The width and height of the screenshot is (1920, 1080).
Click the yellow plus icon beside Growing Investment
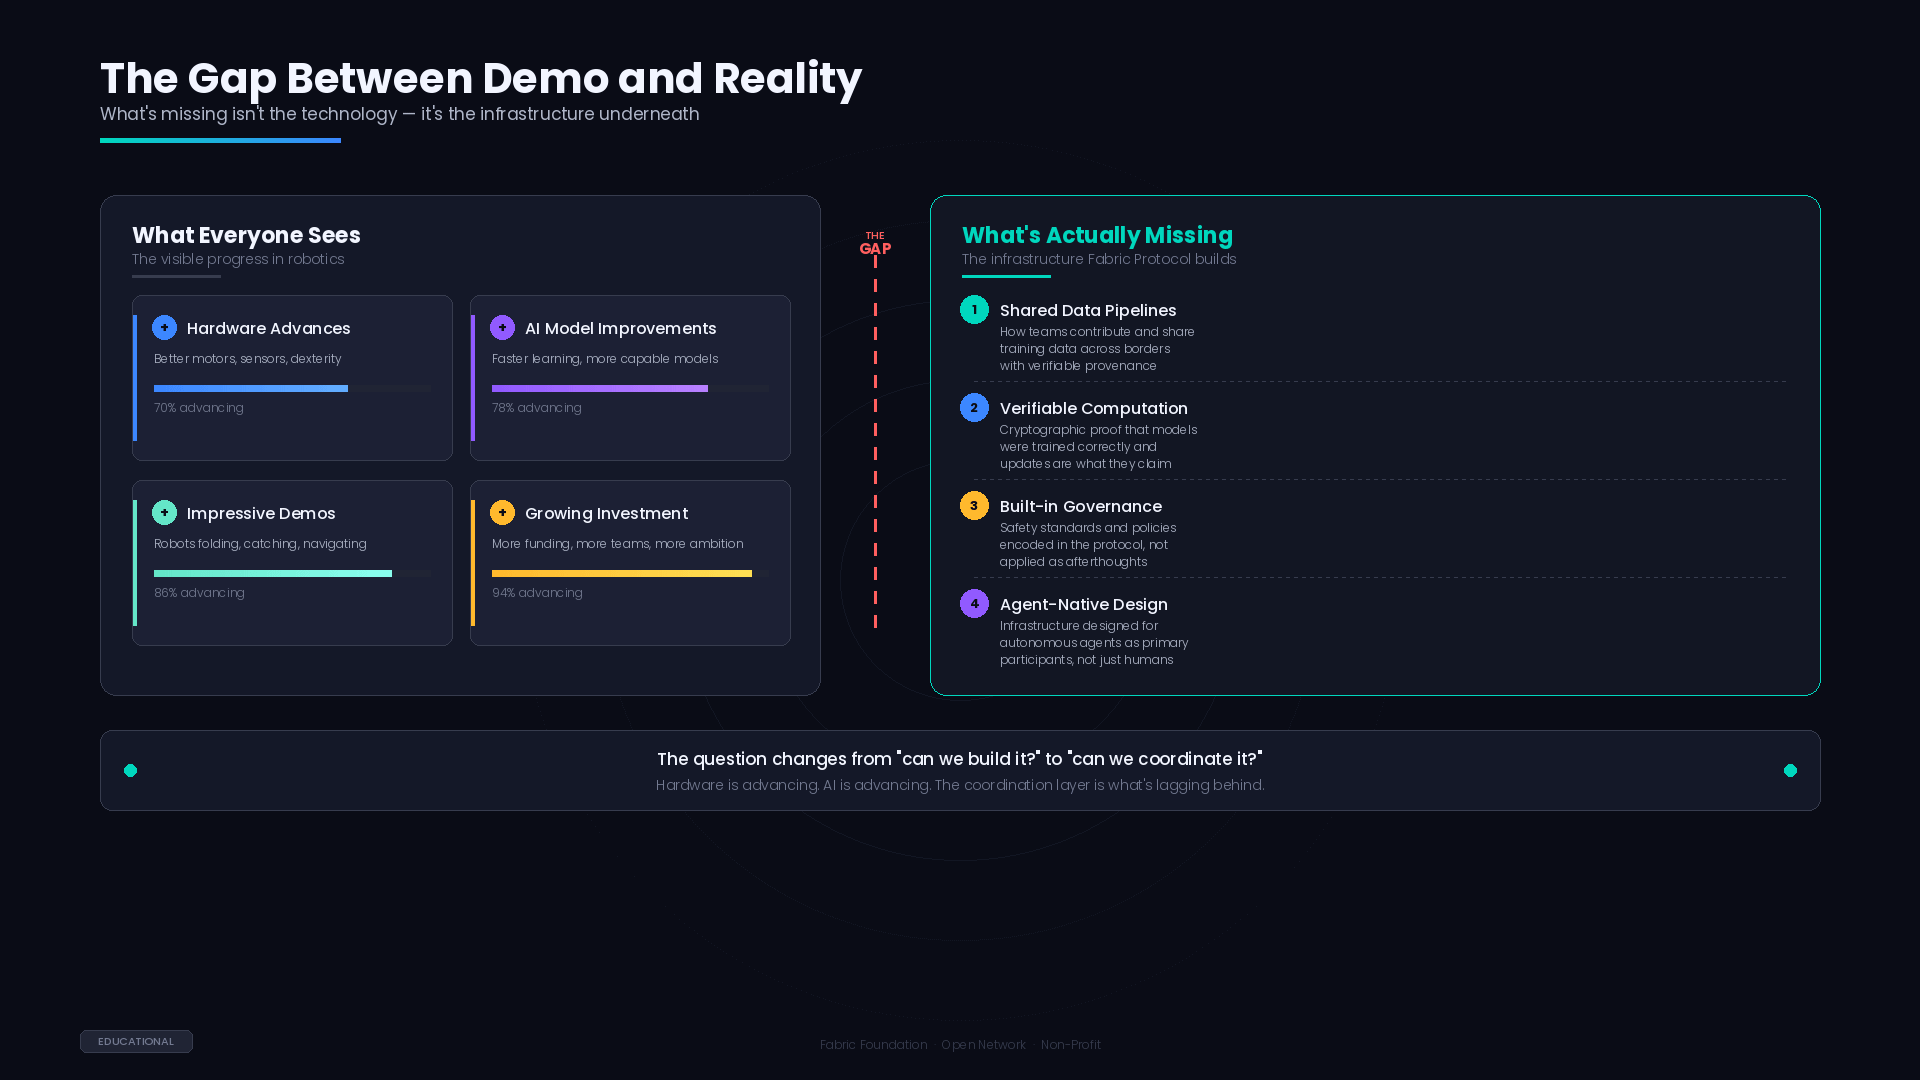pos(502,513)
